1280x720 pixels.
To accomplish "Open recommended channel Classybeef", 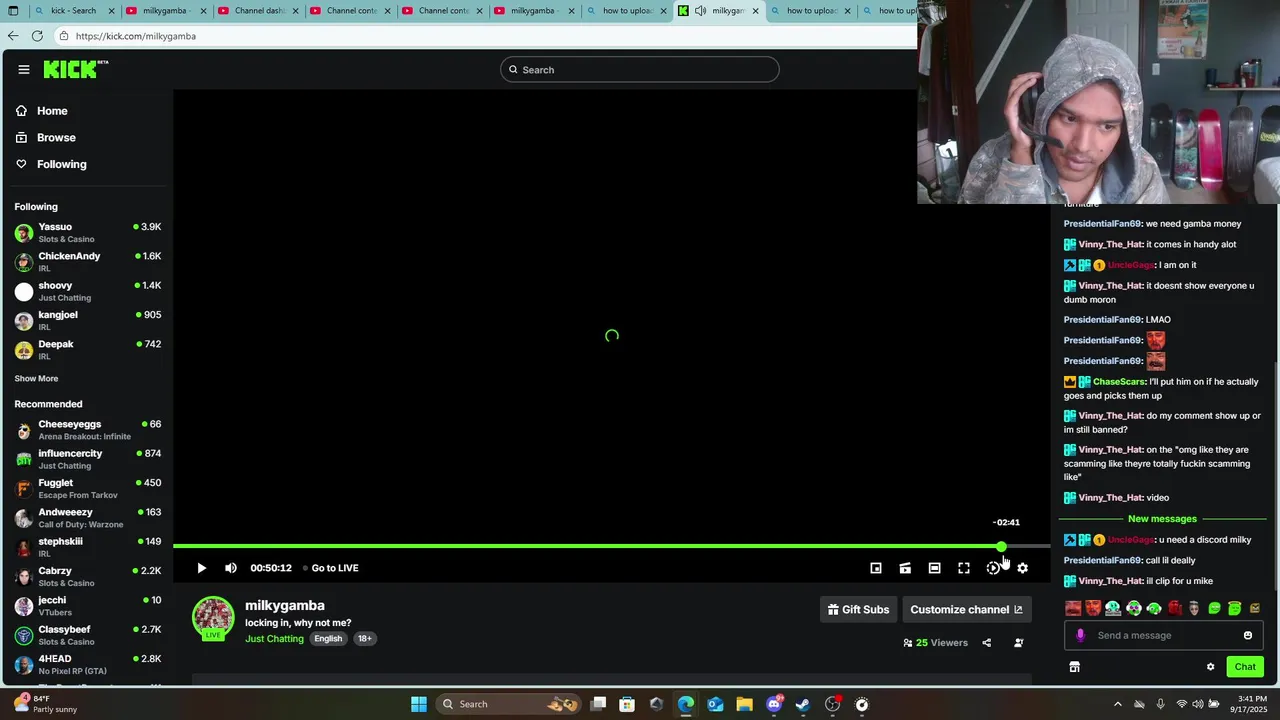I will click(x=88, y=635).
